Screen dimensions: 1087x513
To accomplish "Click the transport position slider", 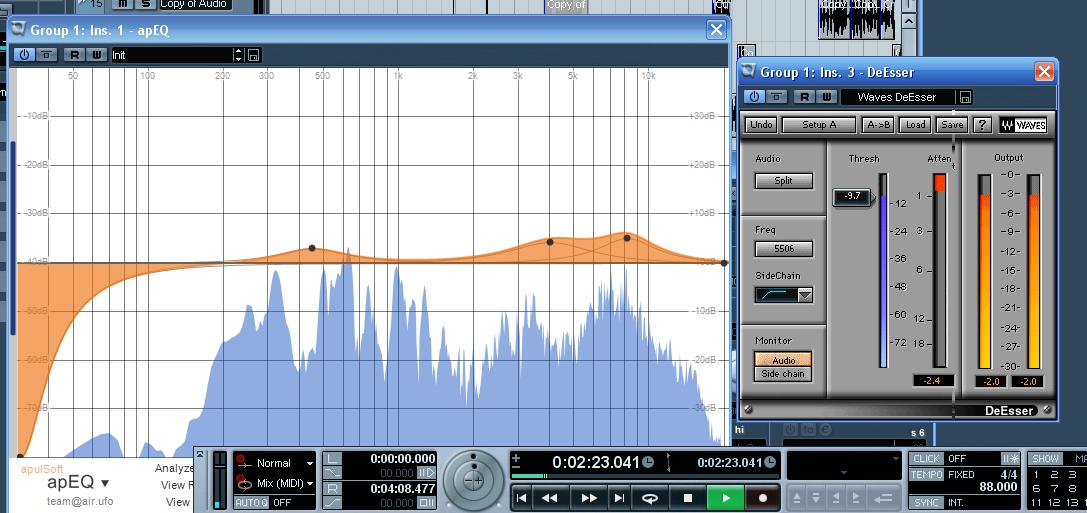I will pyautogui.click(x=645, y=476).
